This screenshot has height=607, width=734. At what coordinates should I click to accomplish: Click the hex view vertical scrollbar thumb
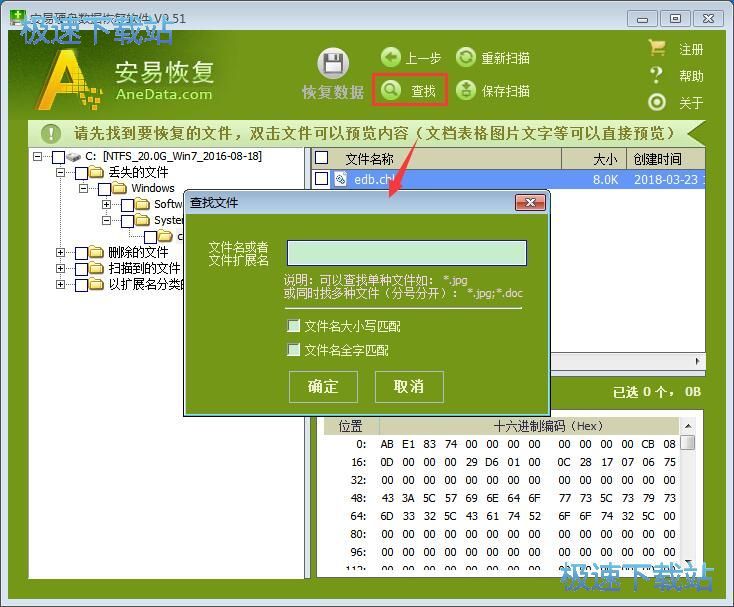688,442
